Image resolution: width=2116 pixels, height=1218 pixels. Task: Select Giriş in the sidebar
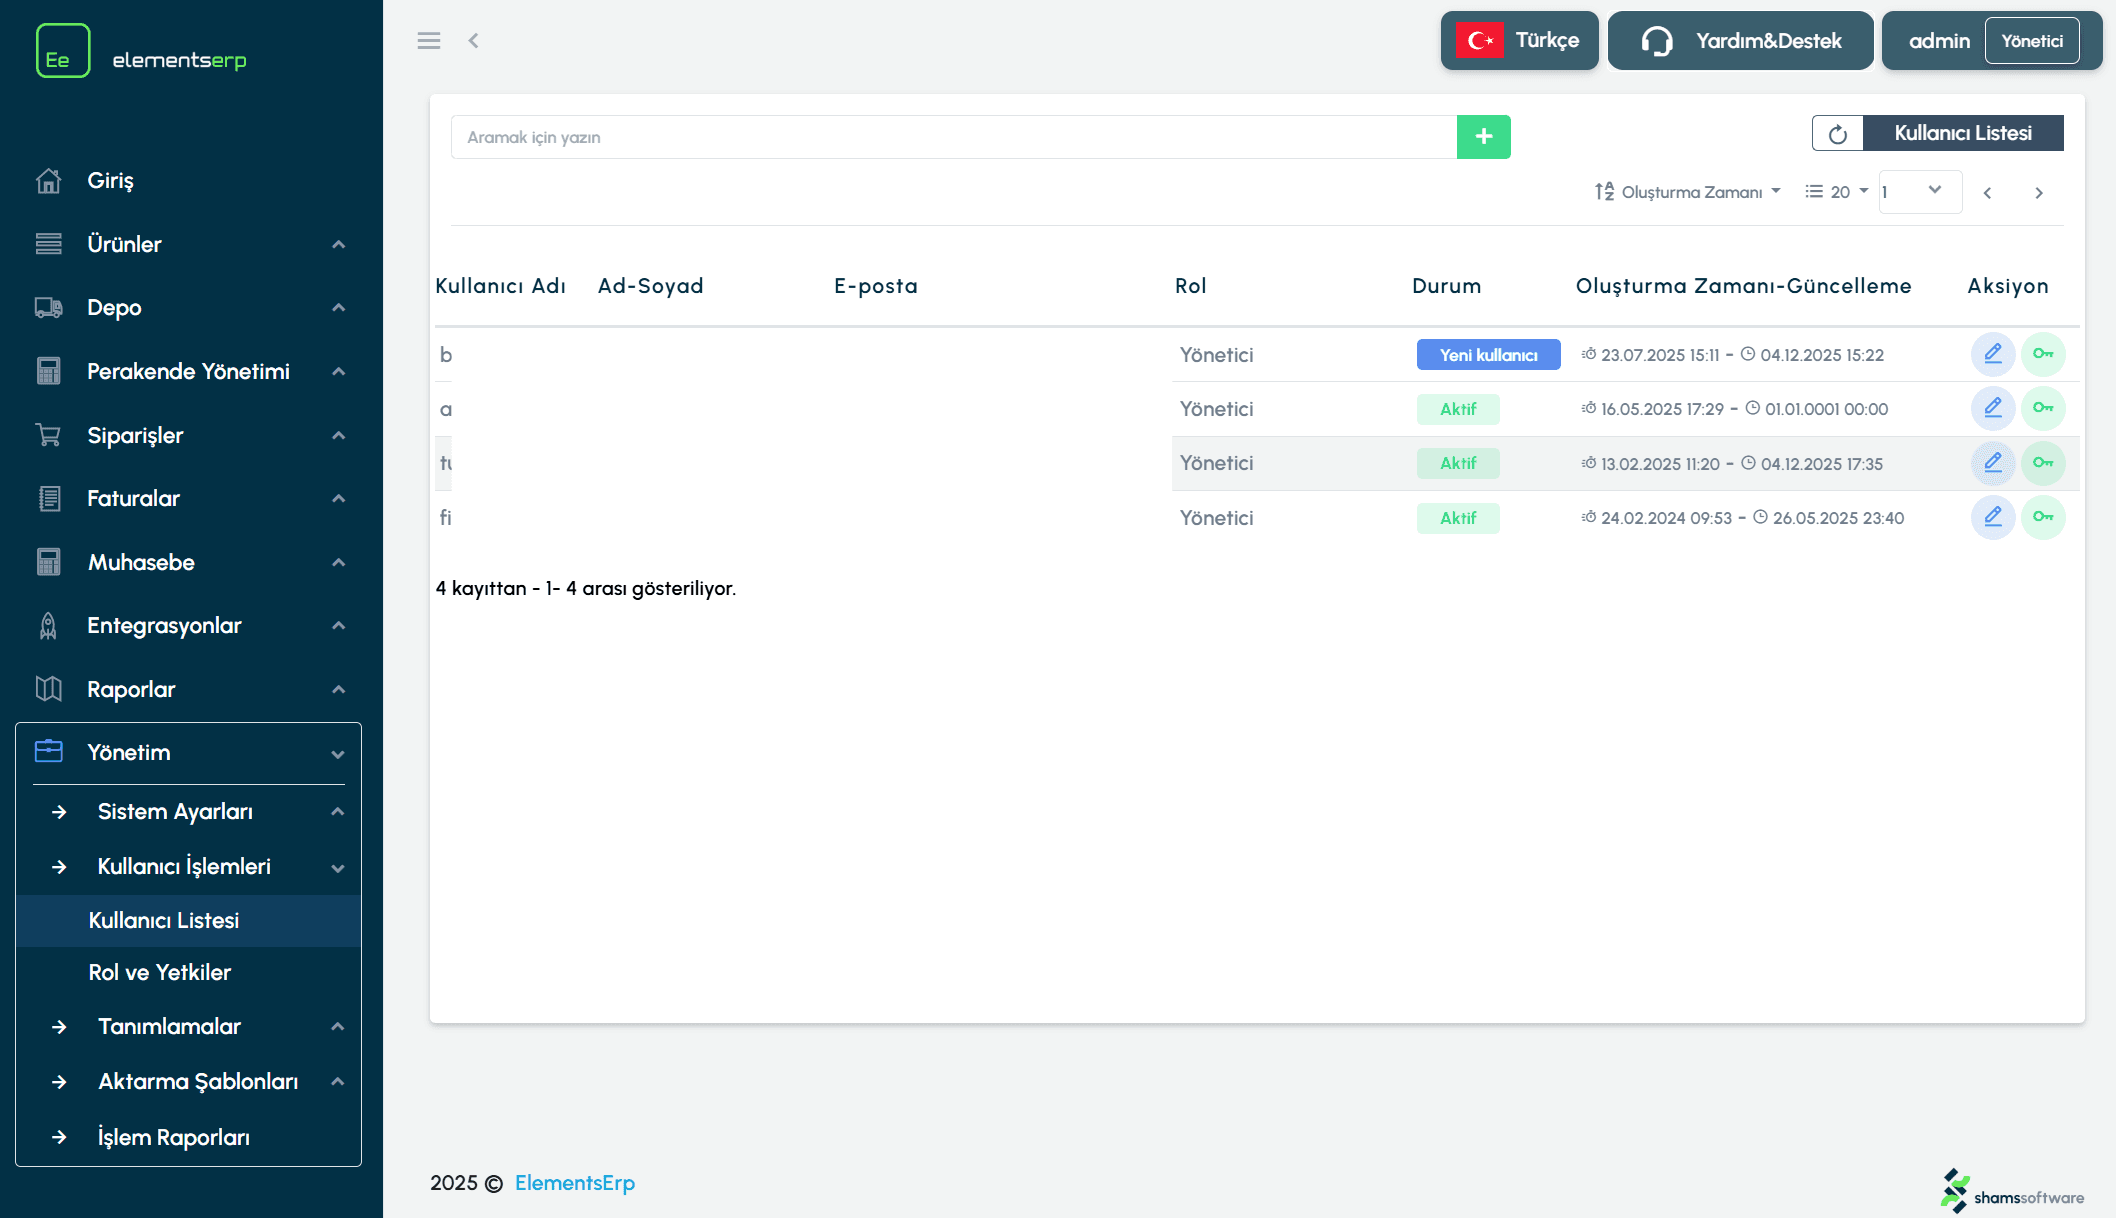[x=110, y=181]
